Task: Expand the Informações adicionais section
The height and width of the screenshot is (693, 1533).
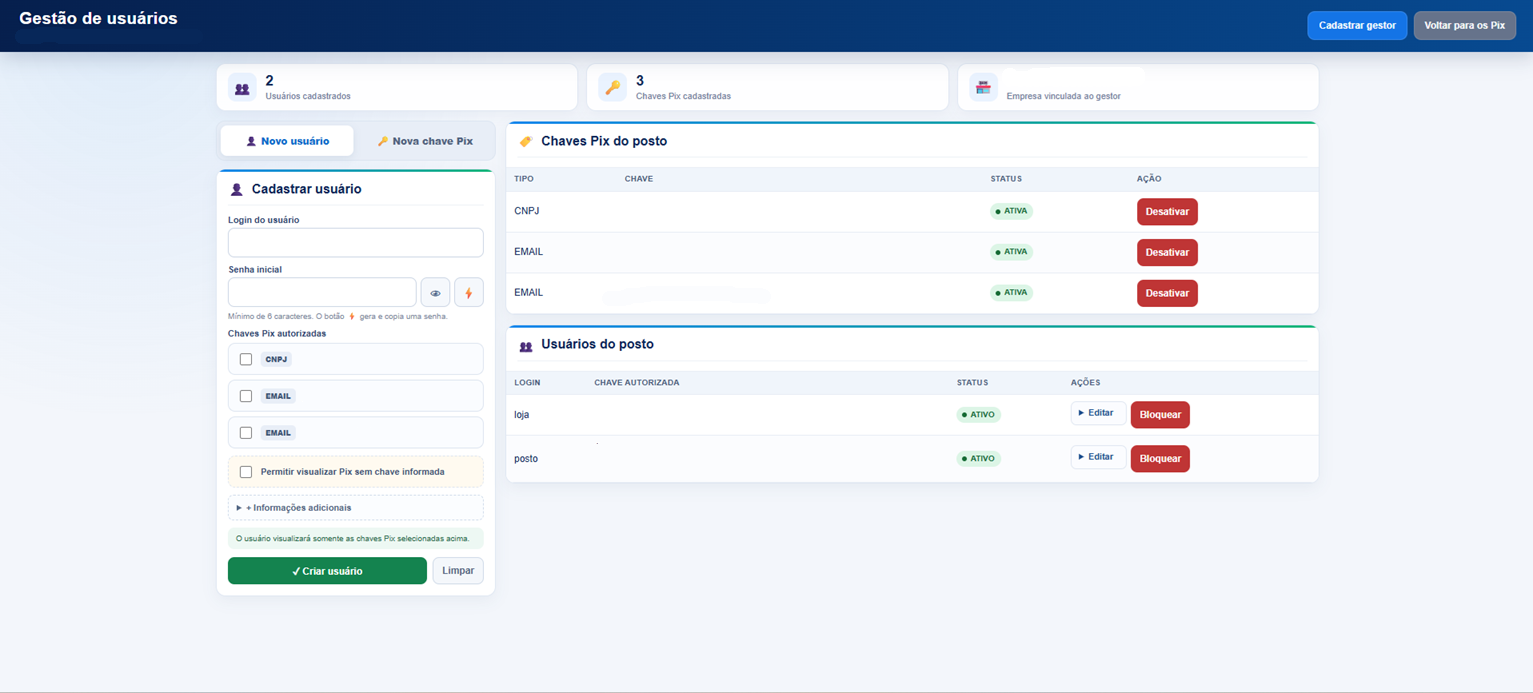Action: [356, 508]
